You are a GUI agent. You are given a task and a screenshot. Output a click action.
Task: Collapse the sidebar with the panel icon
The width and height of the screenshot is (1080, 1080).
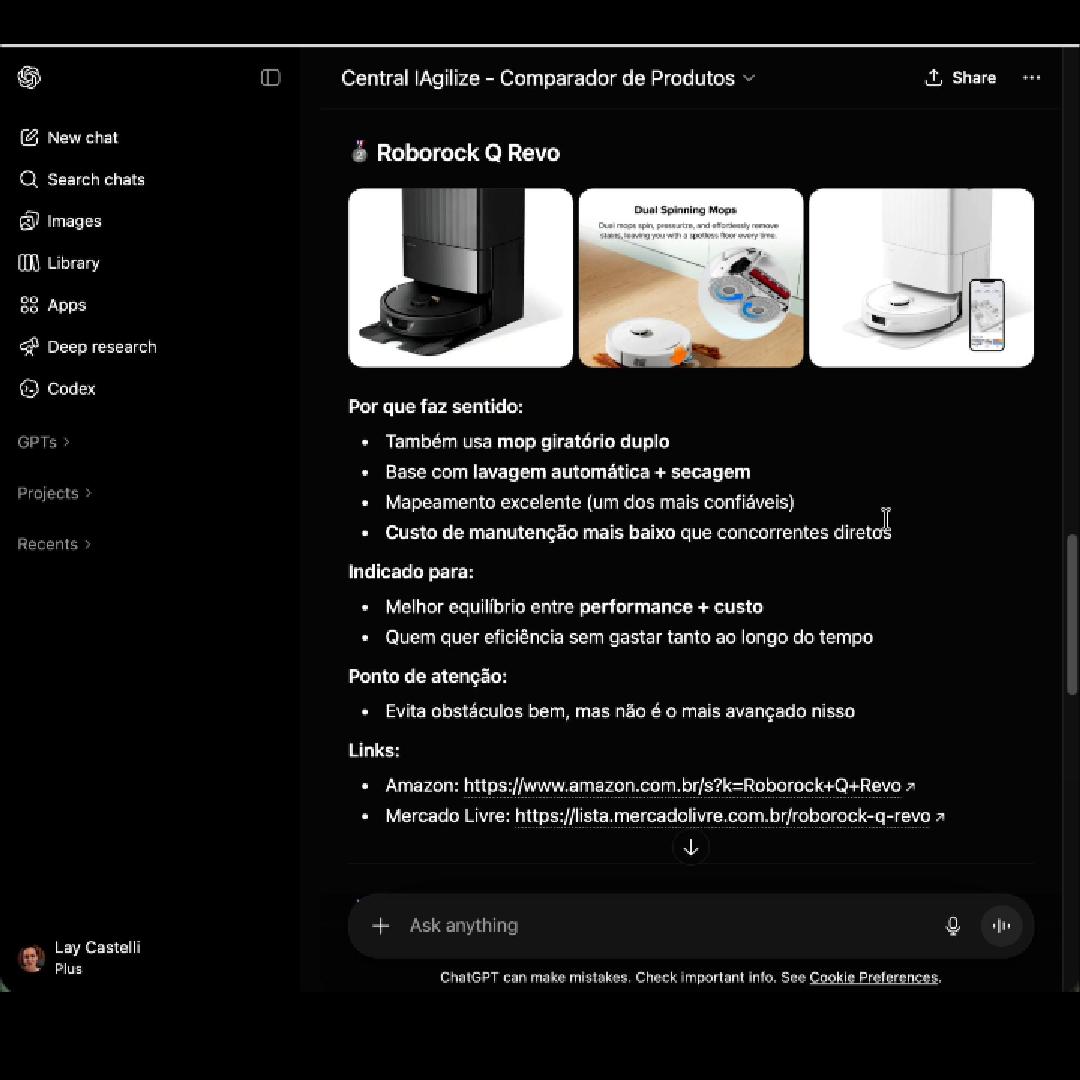pos(270,77)
